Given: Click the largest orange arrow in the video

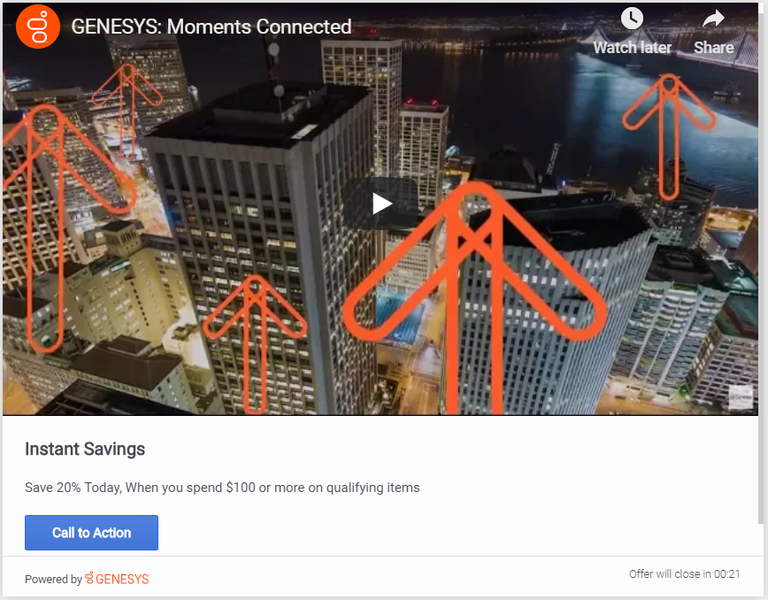Looking at the screenshot, I should point(474,298).
